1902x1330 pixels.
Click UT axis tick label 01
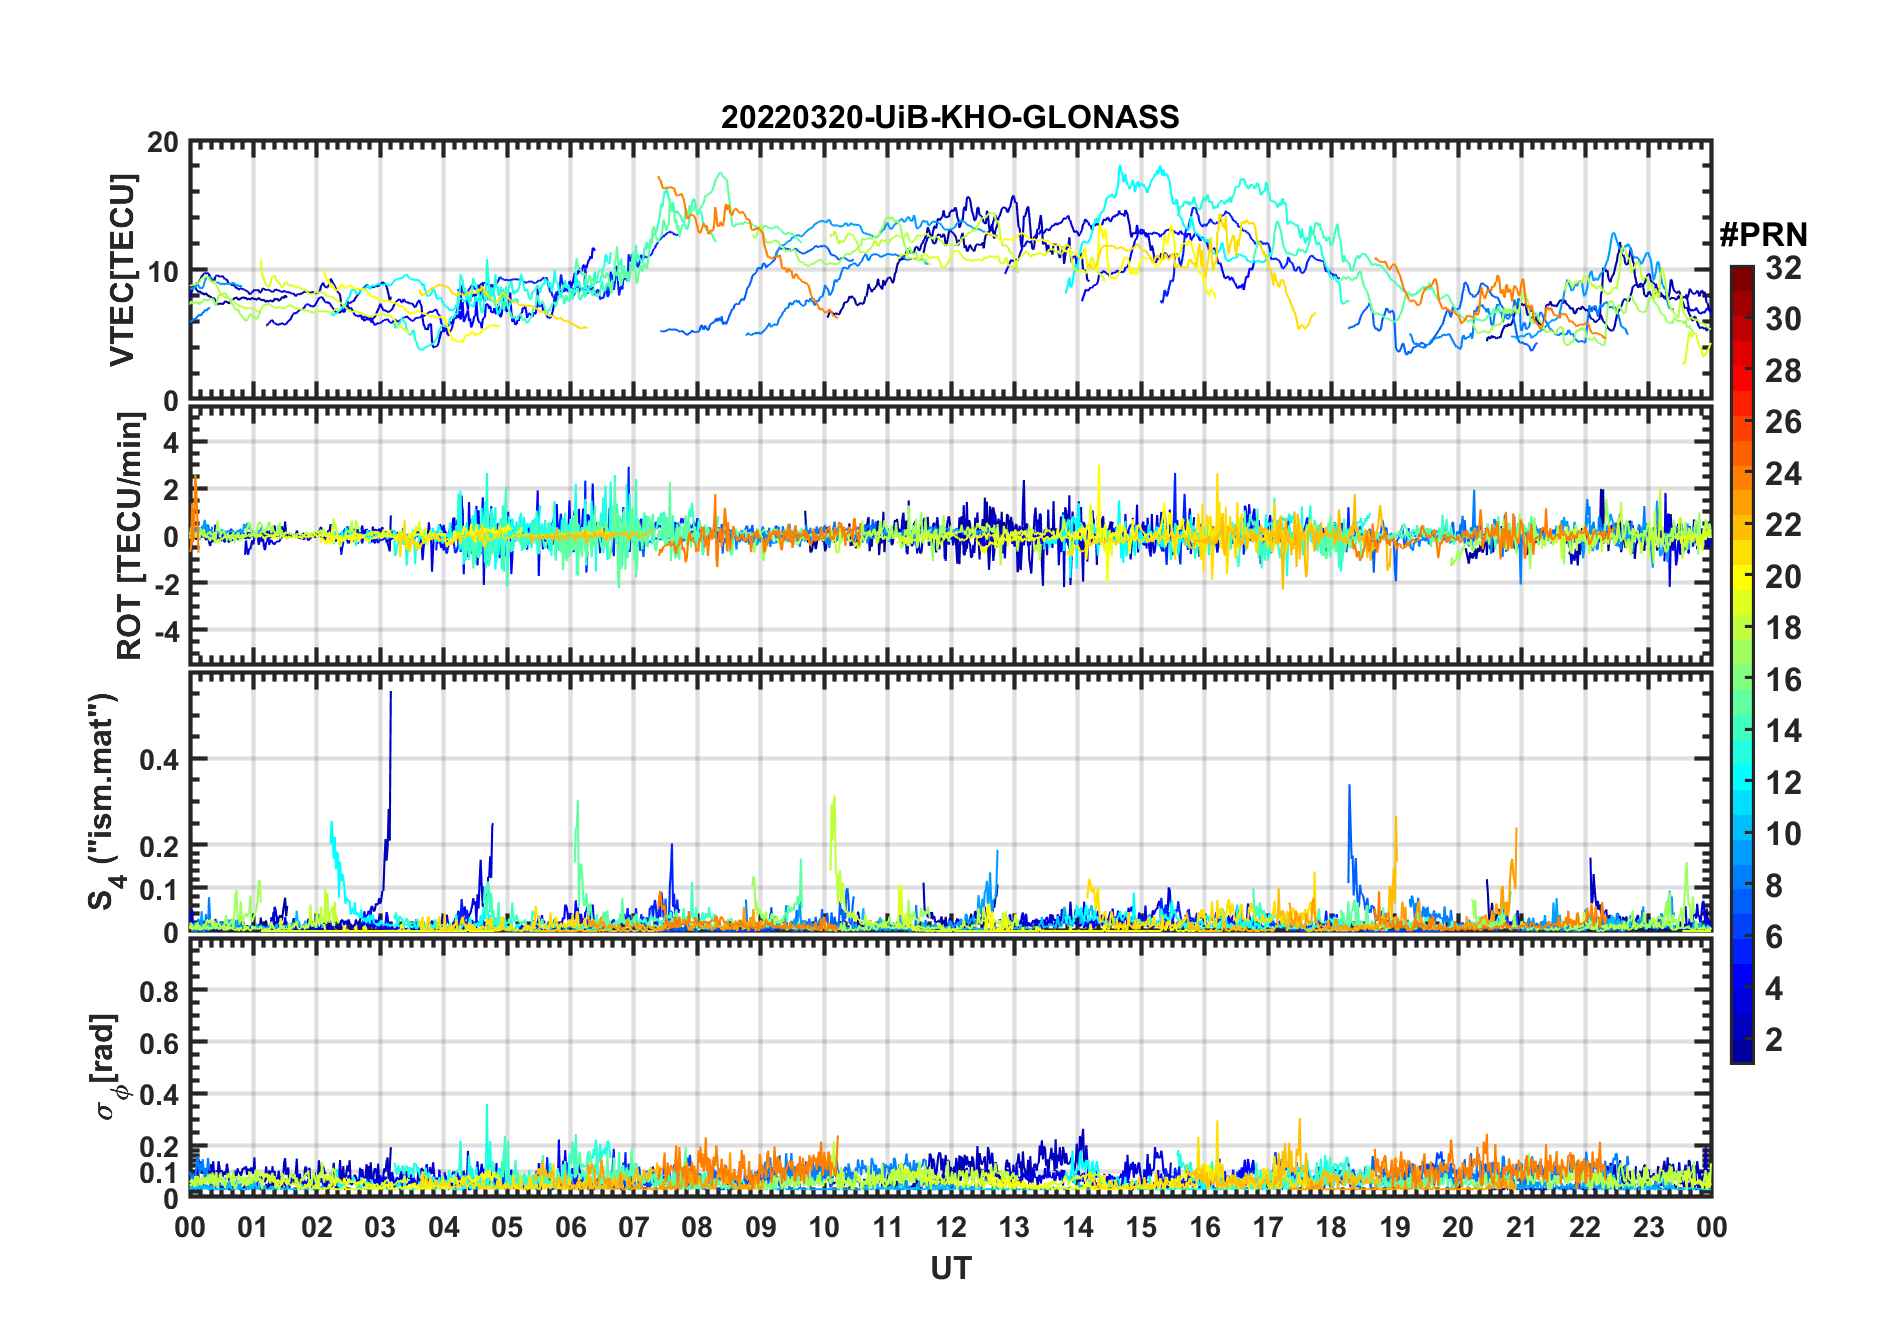pos(253,1227)
